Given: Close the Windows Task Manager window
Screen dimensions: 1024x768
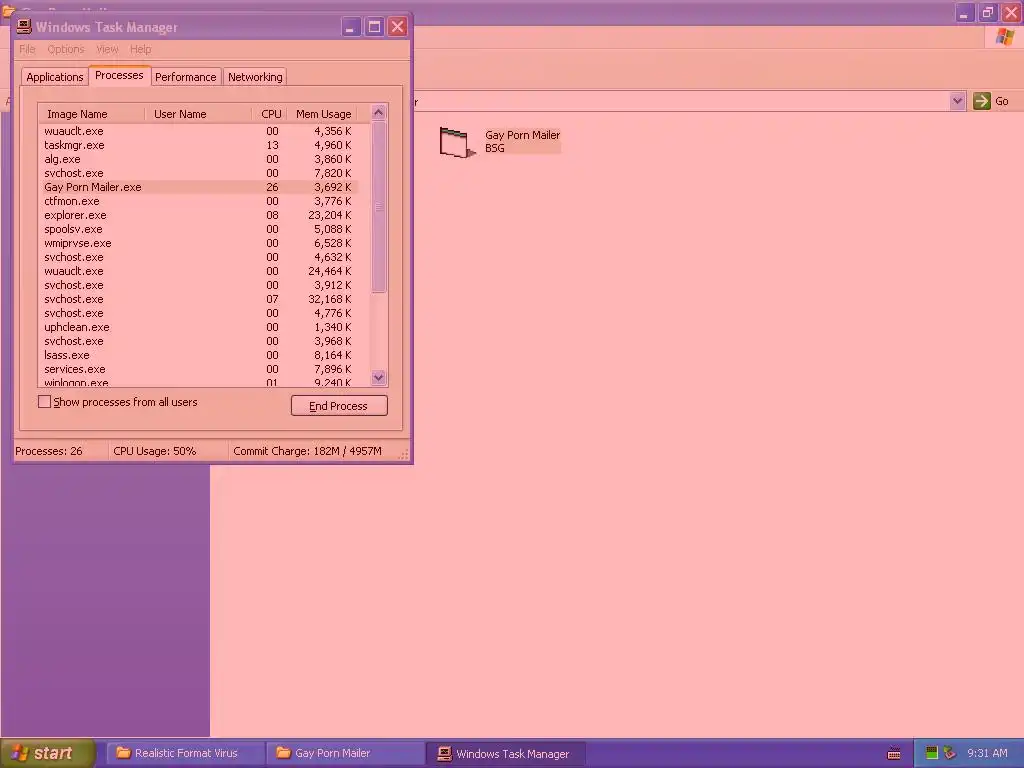Looking at the screenshot, I should (397, 27).
